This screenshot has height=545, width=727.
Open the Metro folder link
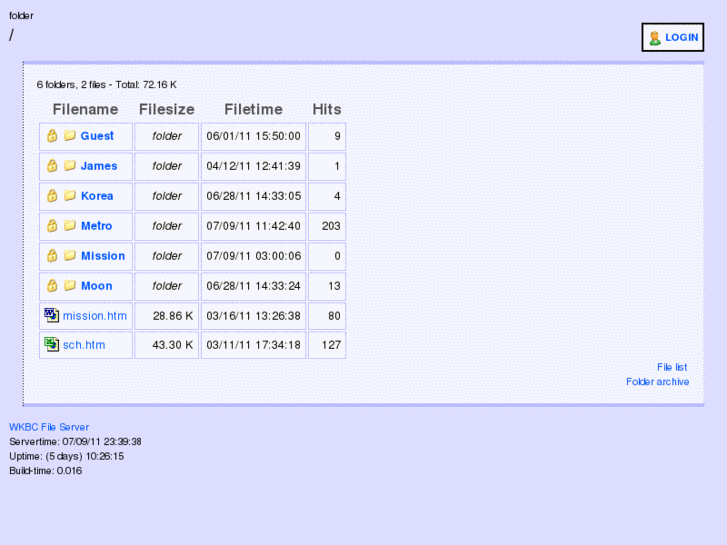[x=96, y=226]
